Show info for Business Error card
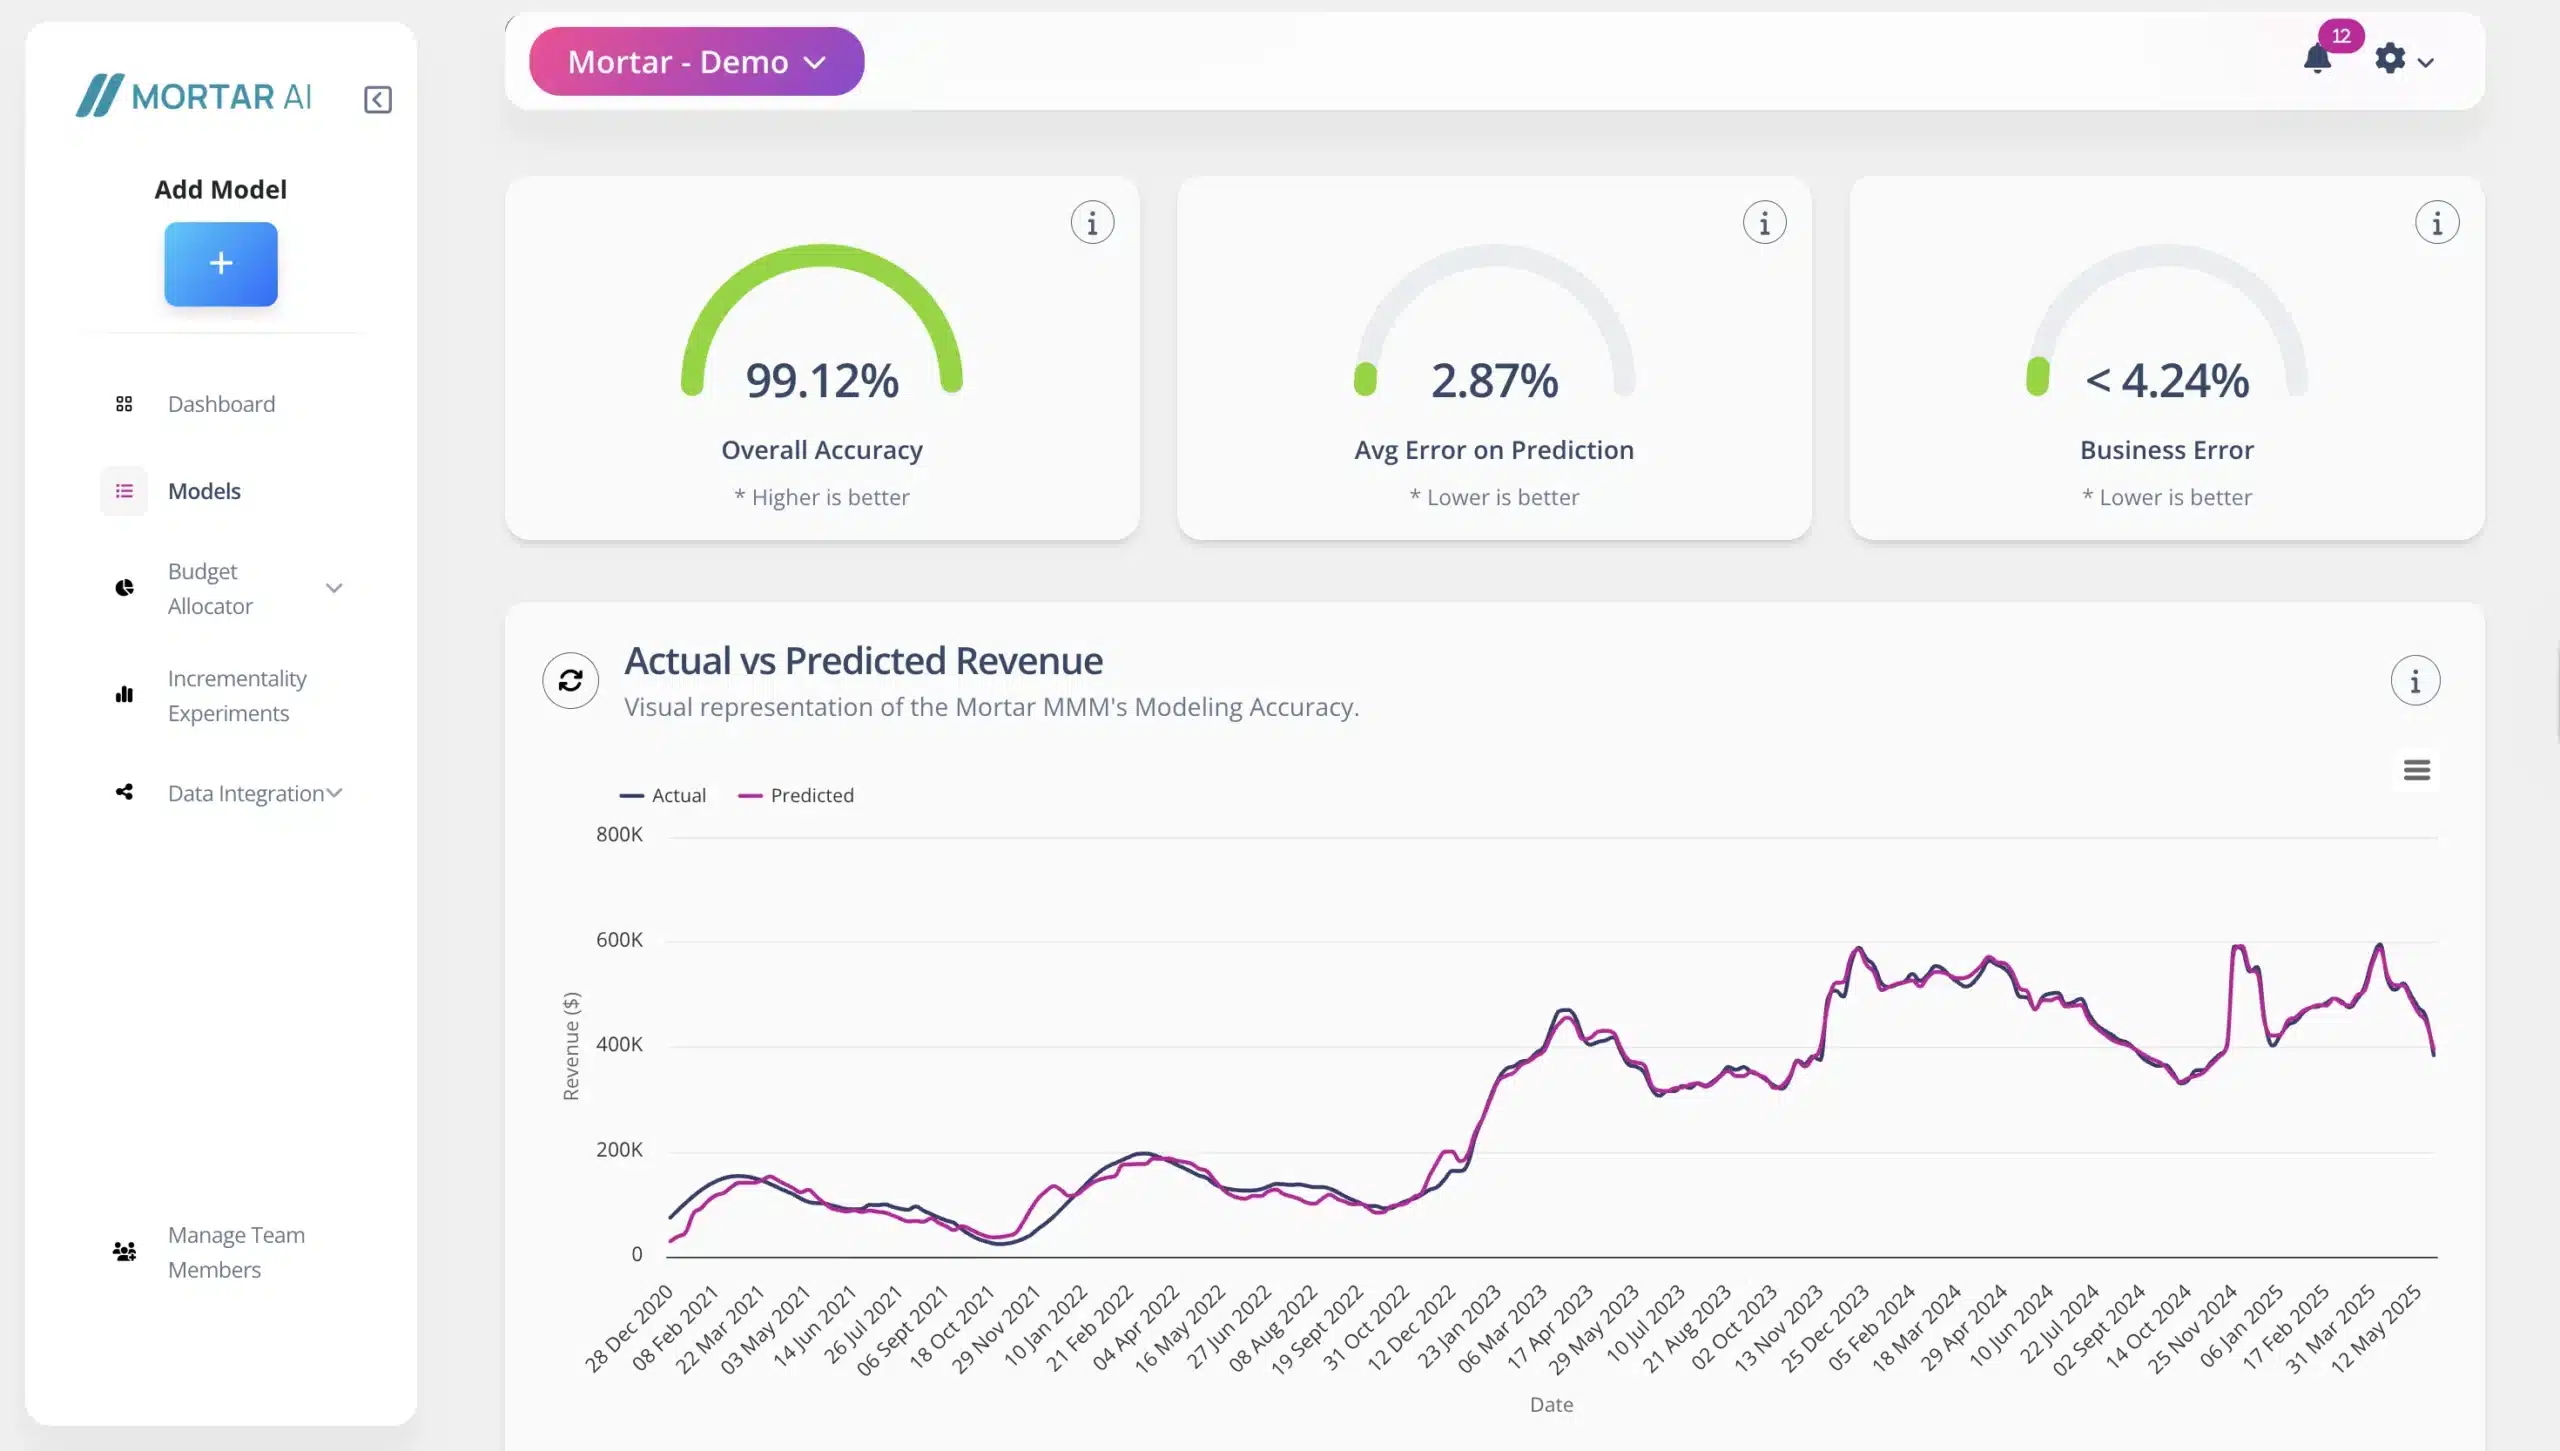2560x1451 pixels. point(2436,223)
